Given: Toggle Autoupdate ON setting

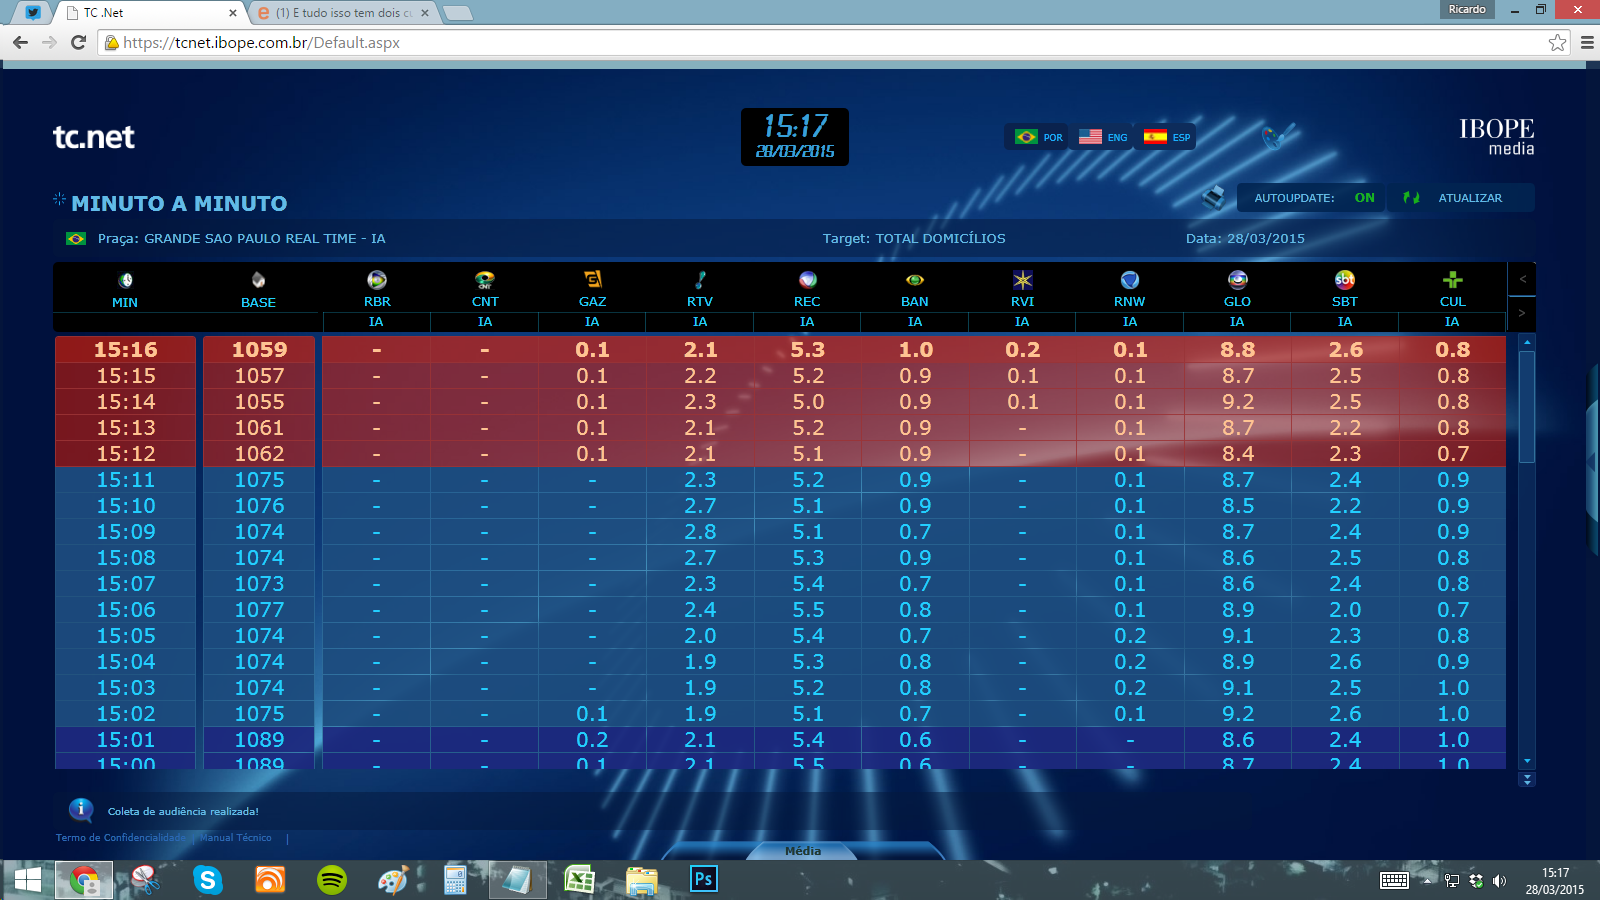Looking at the screenshot, I should tap(1364, 198).
